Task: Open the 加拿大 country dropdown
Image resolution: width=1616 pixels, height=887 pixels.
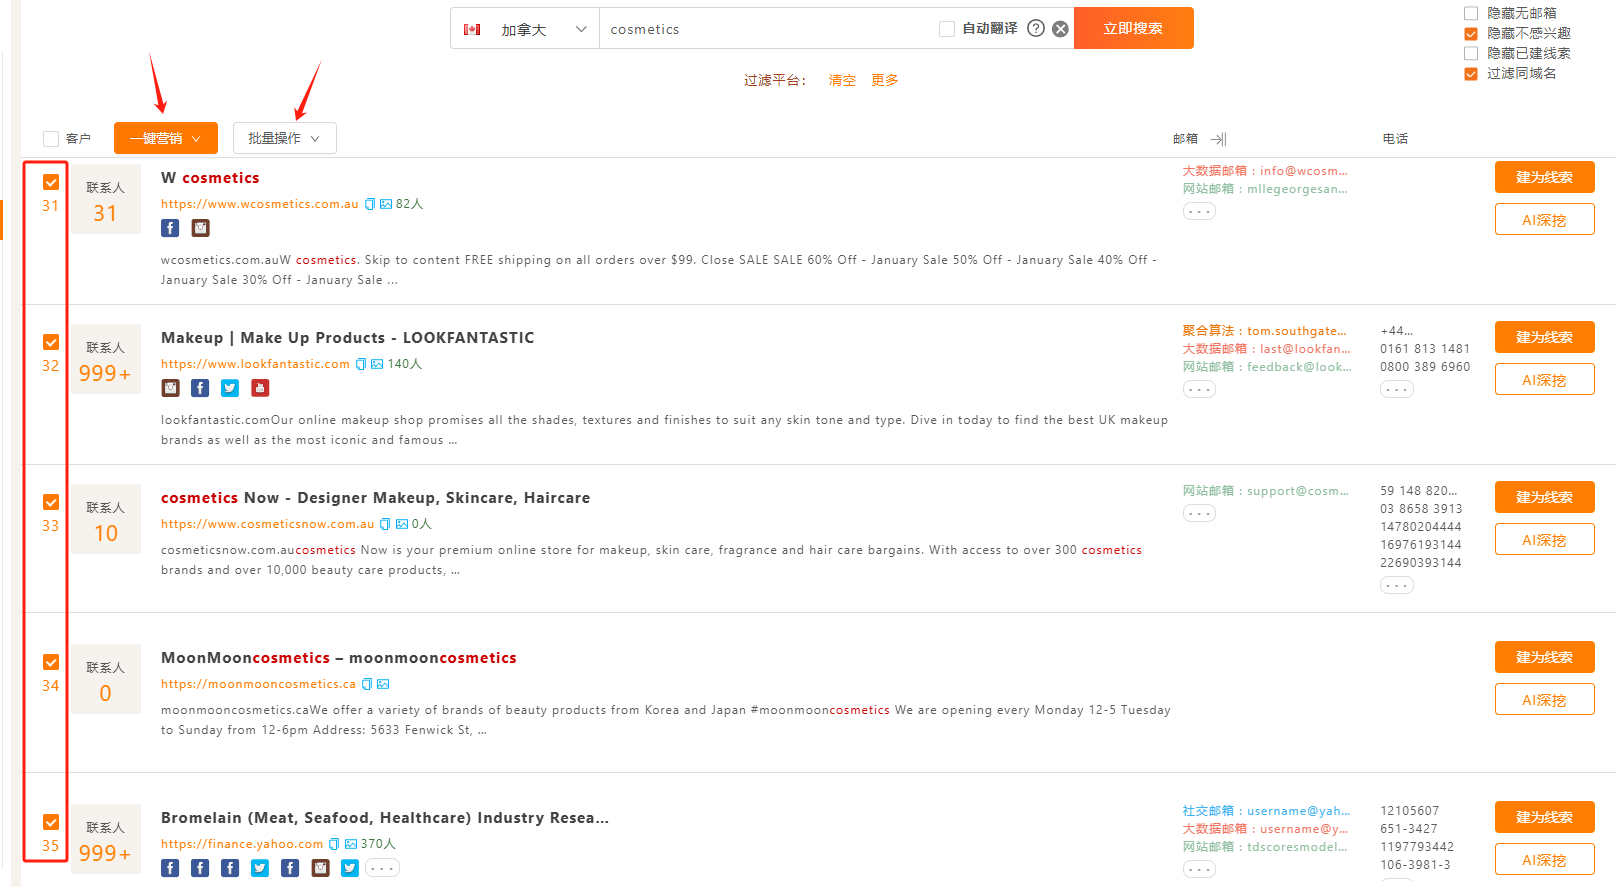Action: tap(525, 29)
